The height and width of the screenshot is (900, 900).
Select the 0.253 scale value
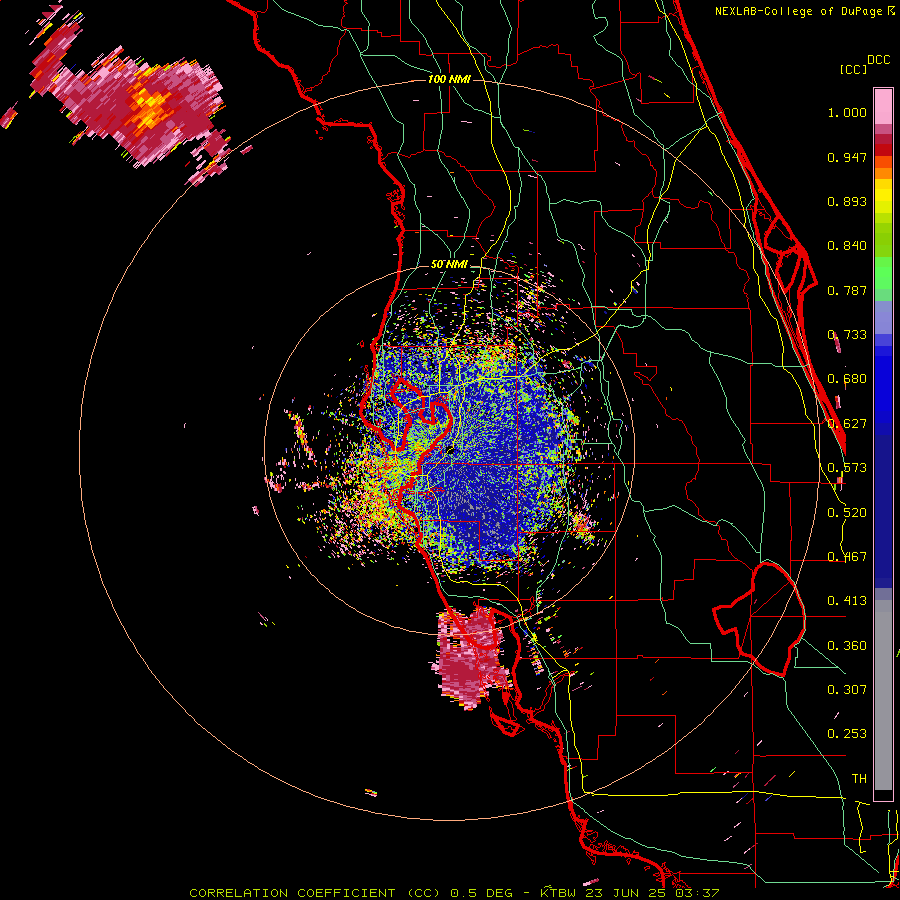(847, 734)
